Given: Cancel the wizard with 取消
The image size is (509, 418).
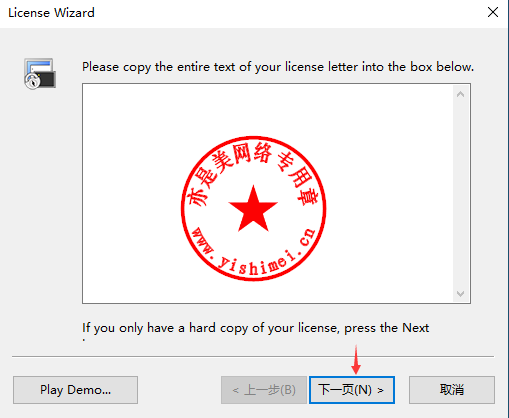Looking at the screenshot, I should pos(452,390).
